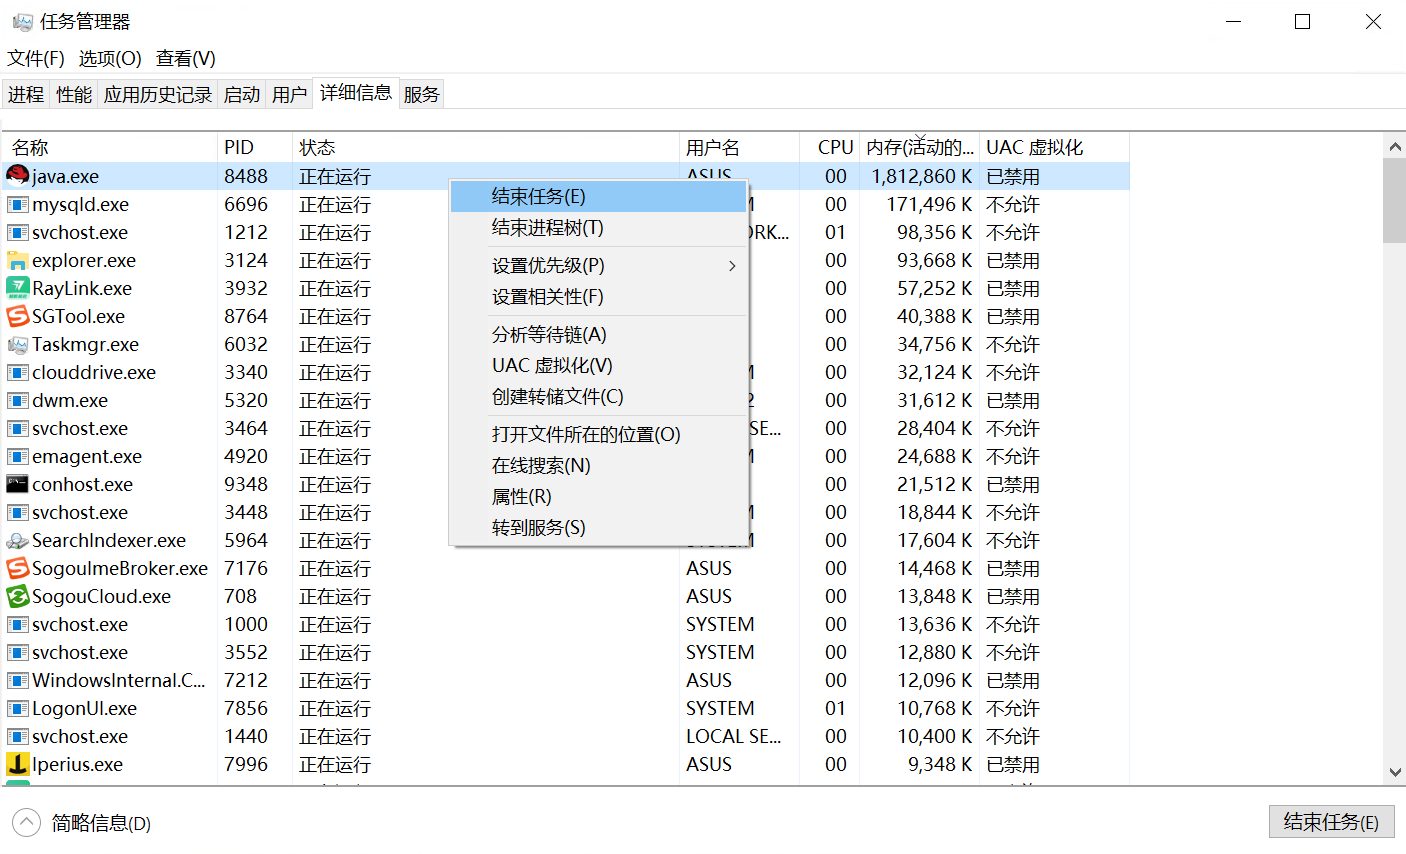Click the Taskmgr.exe process icon
The image size is (1406, 854).
(x=17, y=345)
